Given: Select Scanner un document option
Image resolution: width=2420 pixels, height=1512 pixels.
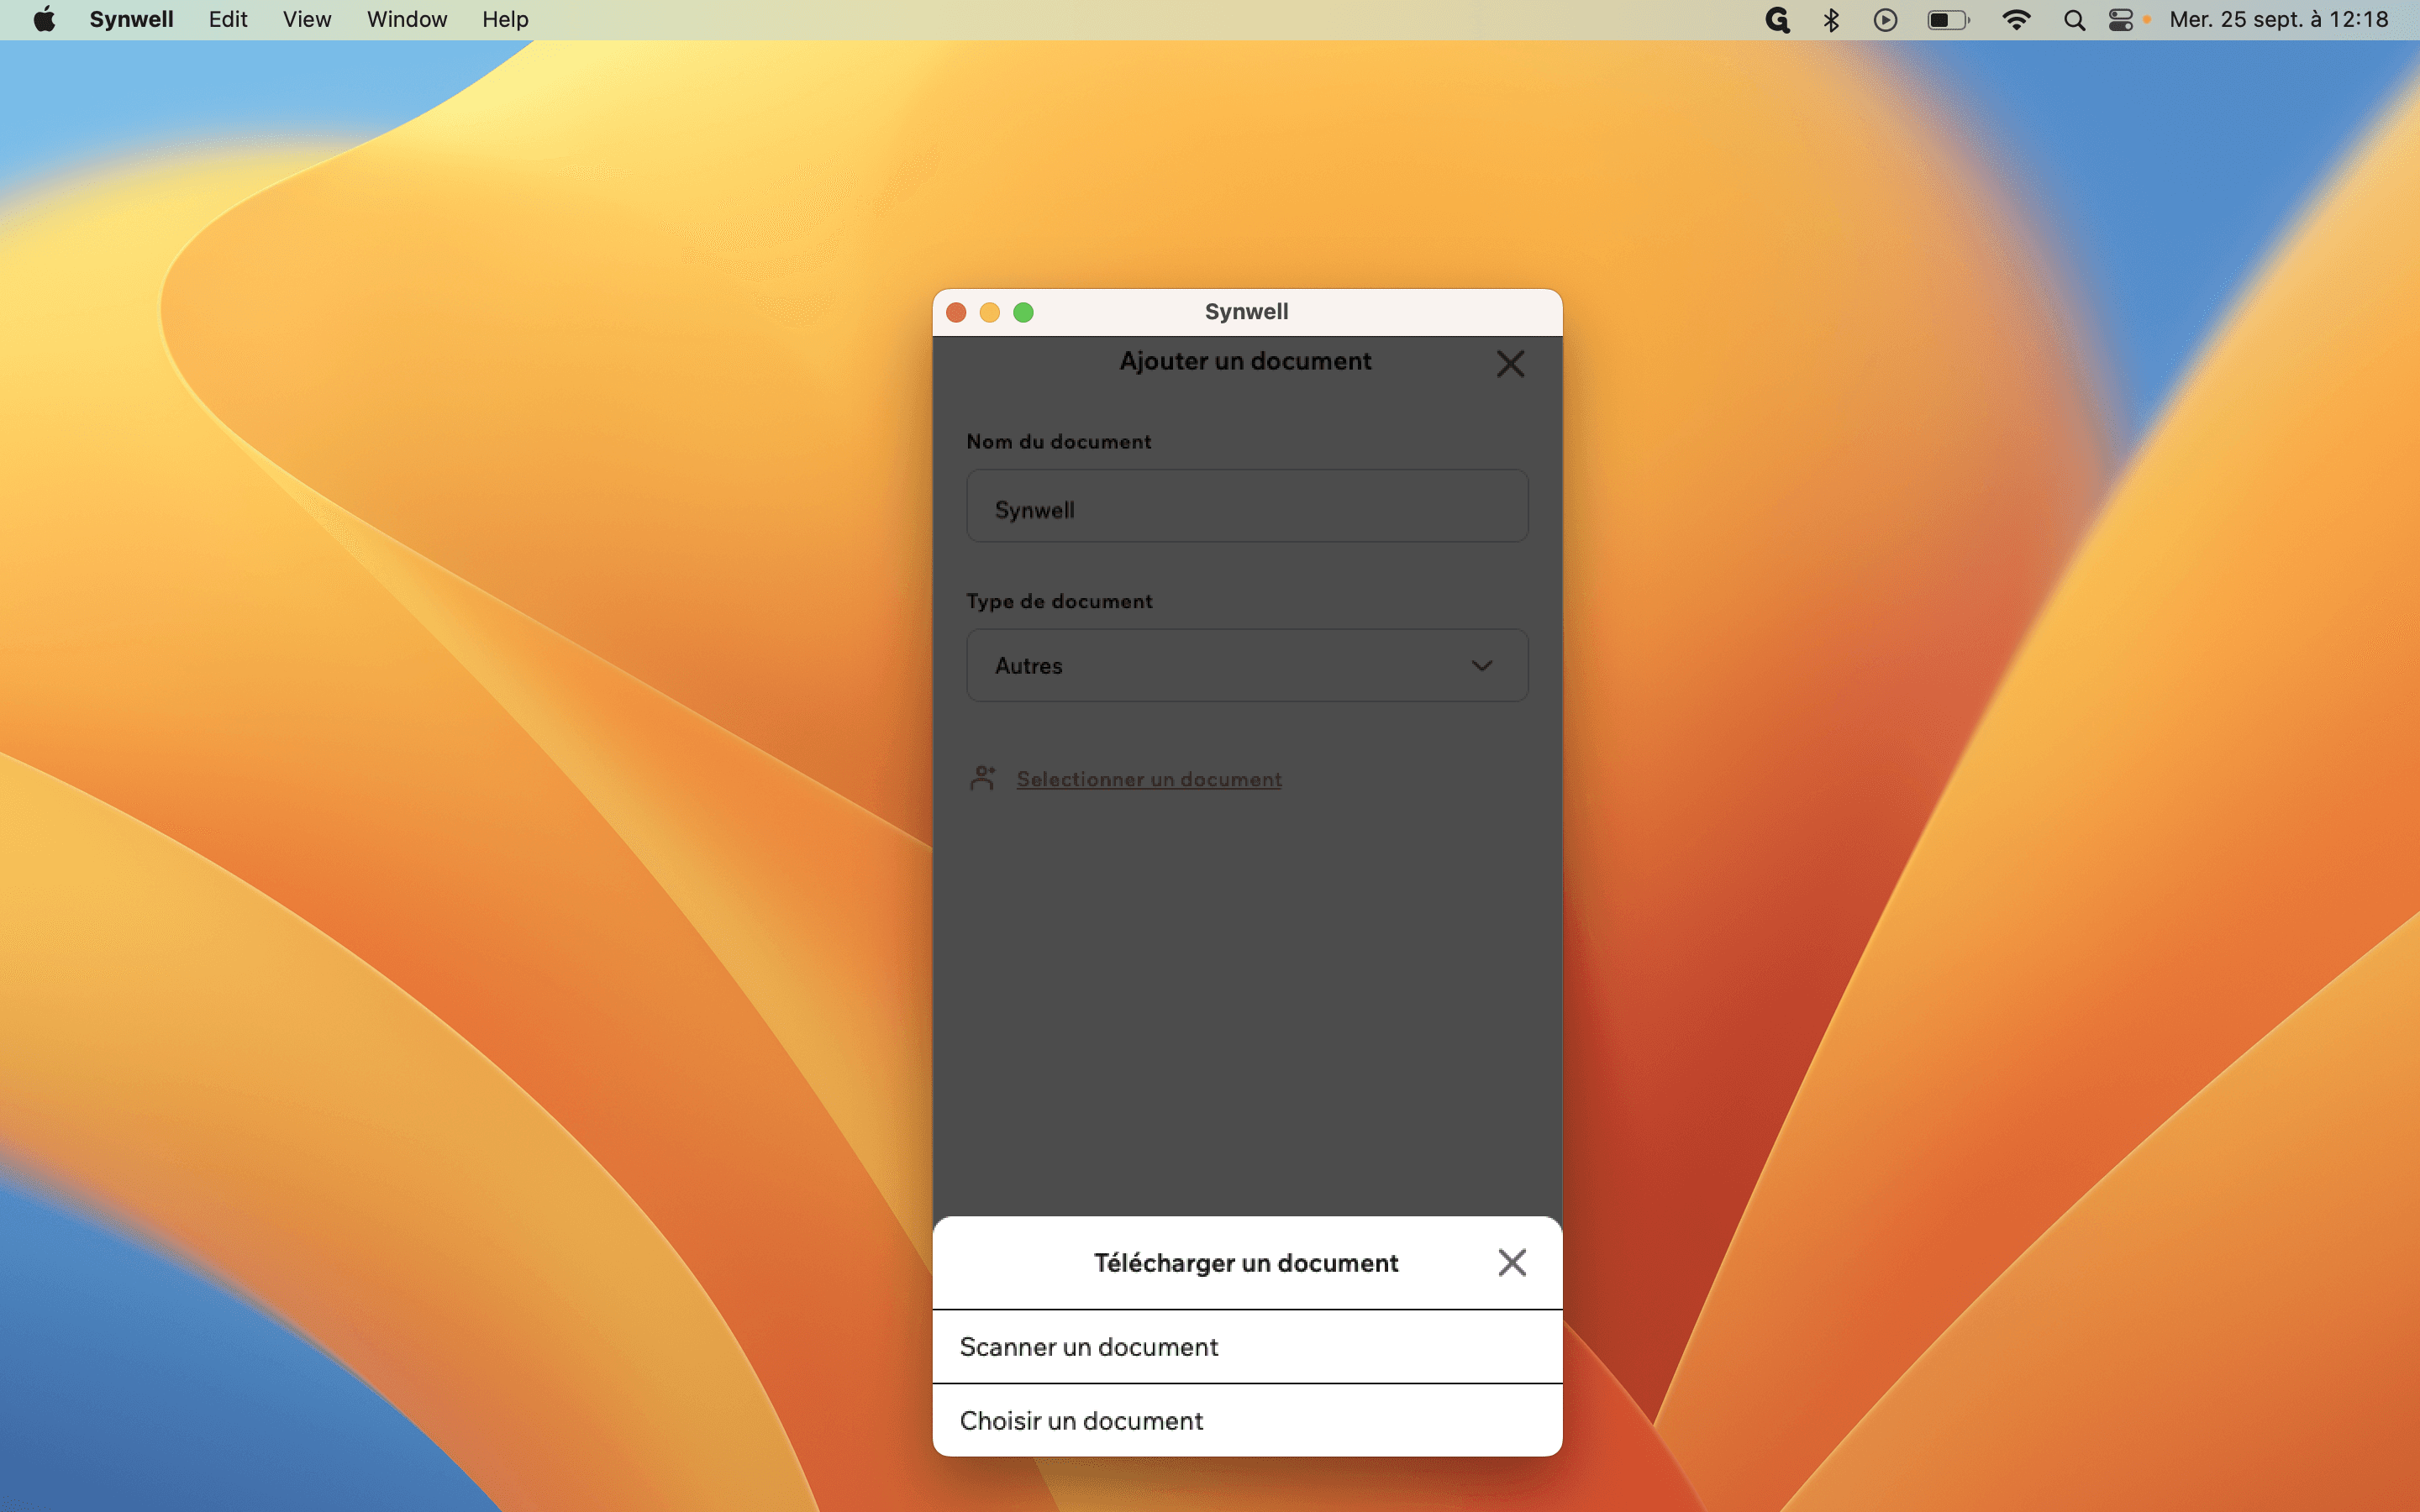Looking at the screenshot, I should click(x=1247, y=1347).
